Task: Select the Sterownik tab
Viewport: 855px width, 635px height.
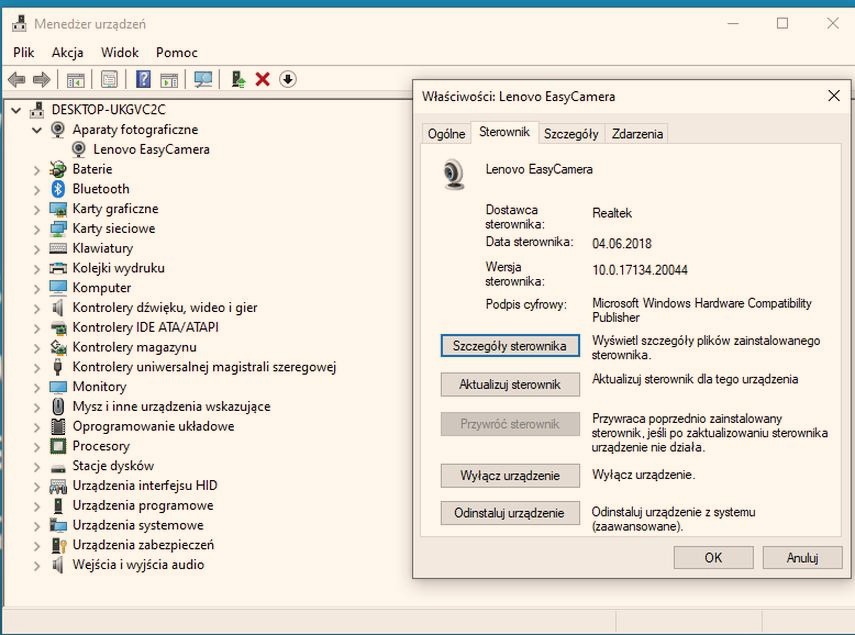Action: [504, 132]
